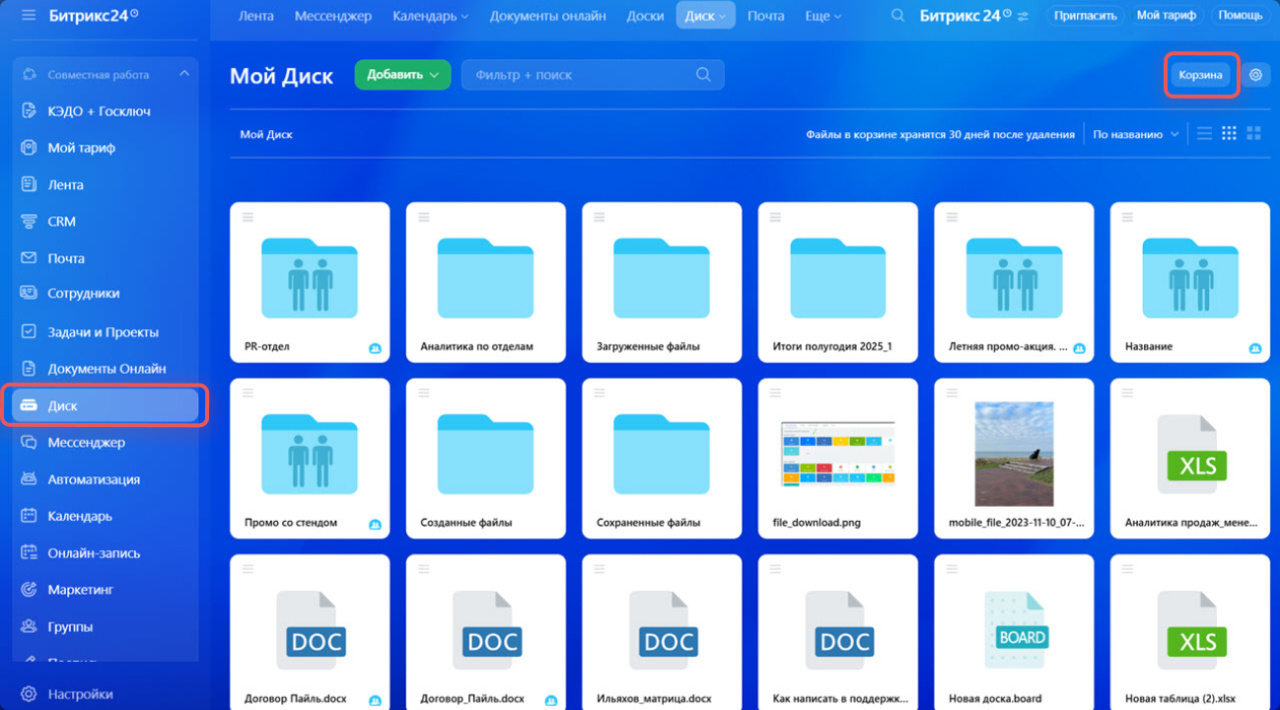Image resolution: width=1280 pixels, height=710 pixels.
Task: Open the По названию sort dropdown
Action: (1135, 134)
